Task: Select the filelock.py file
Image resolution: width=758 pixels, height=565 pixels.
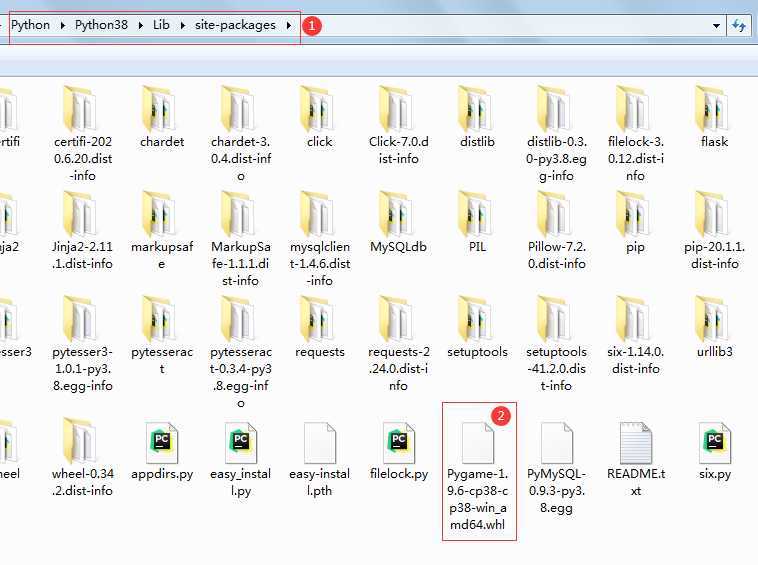Action: (398, 451)
